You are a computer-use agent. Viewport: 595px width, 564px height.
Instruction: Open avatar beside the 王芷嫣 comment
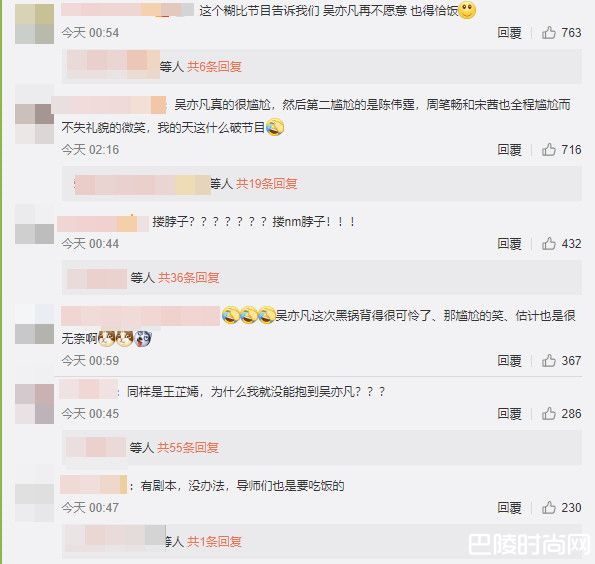coord(35,404)
